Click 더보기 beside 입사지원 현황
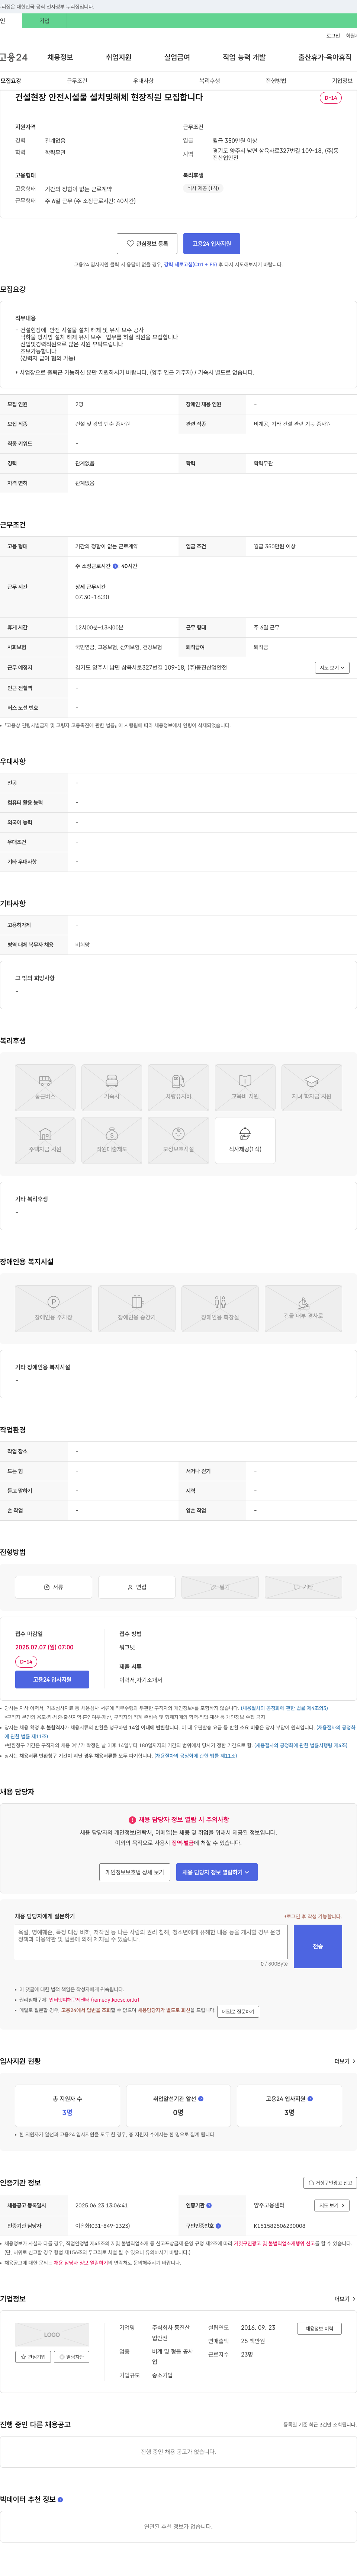Image resolution: width=357 pixels, height=2576 pixels. point(345,2061)
